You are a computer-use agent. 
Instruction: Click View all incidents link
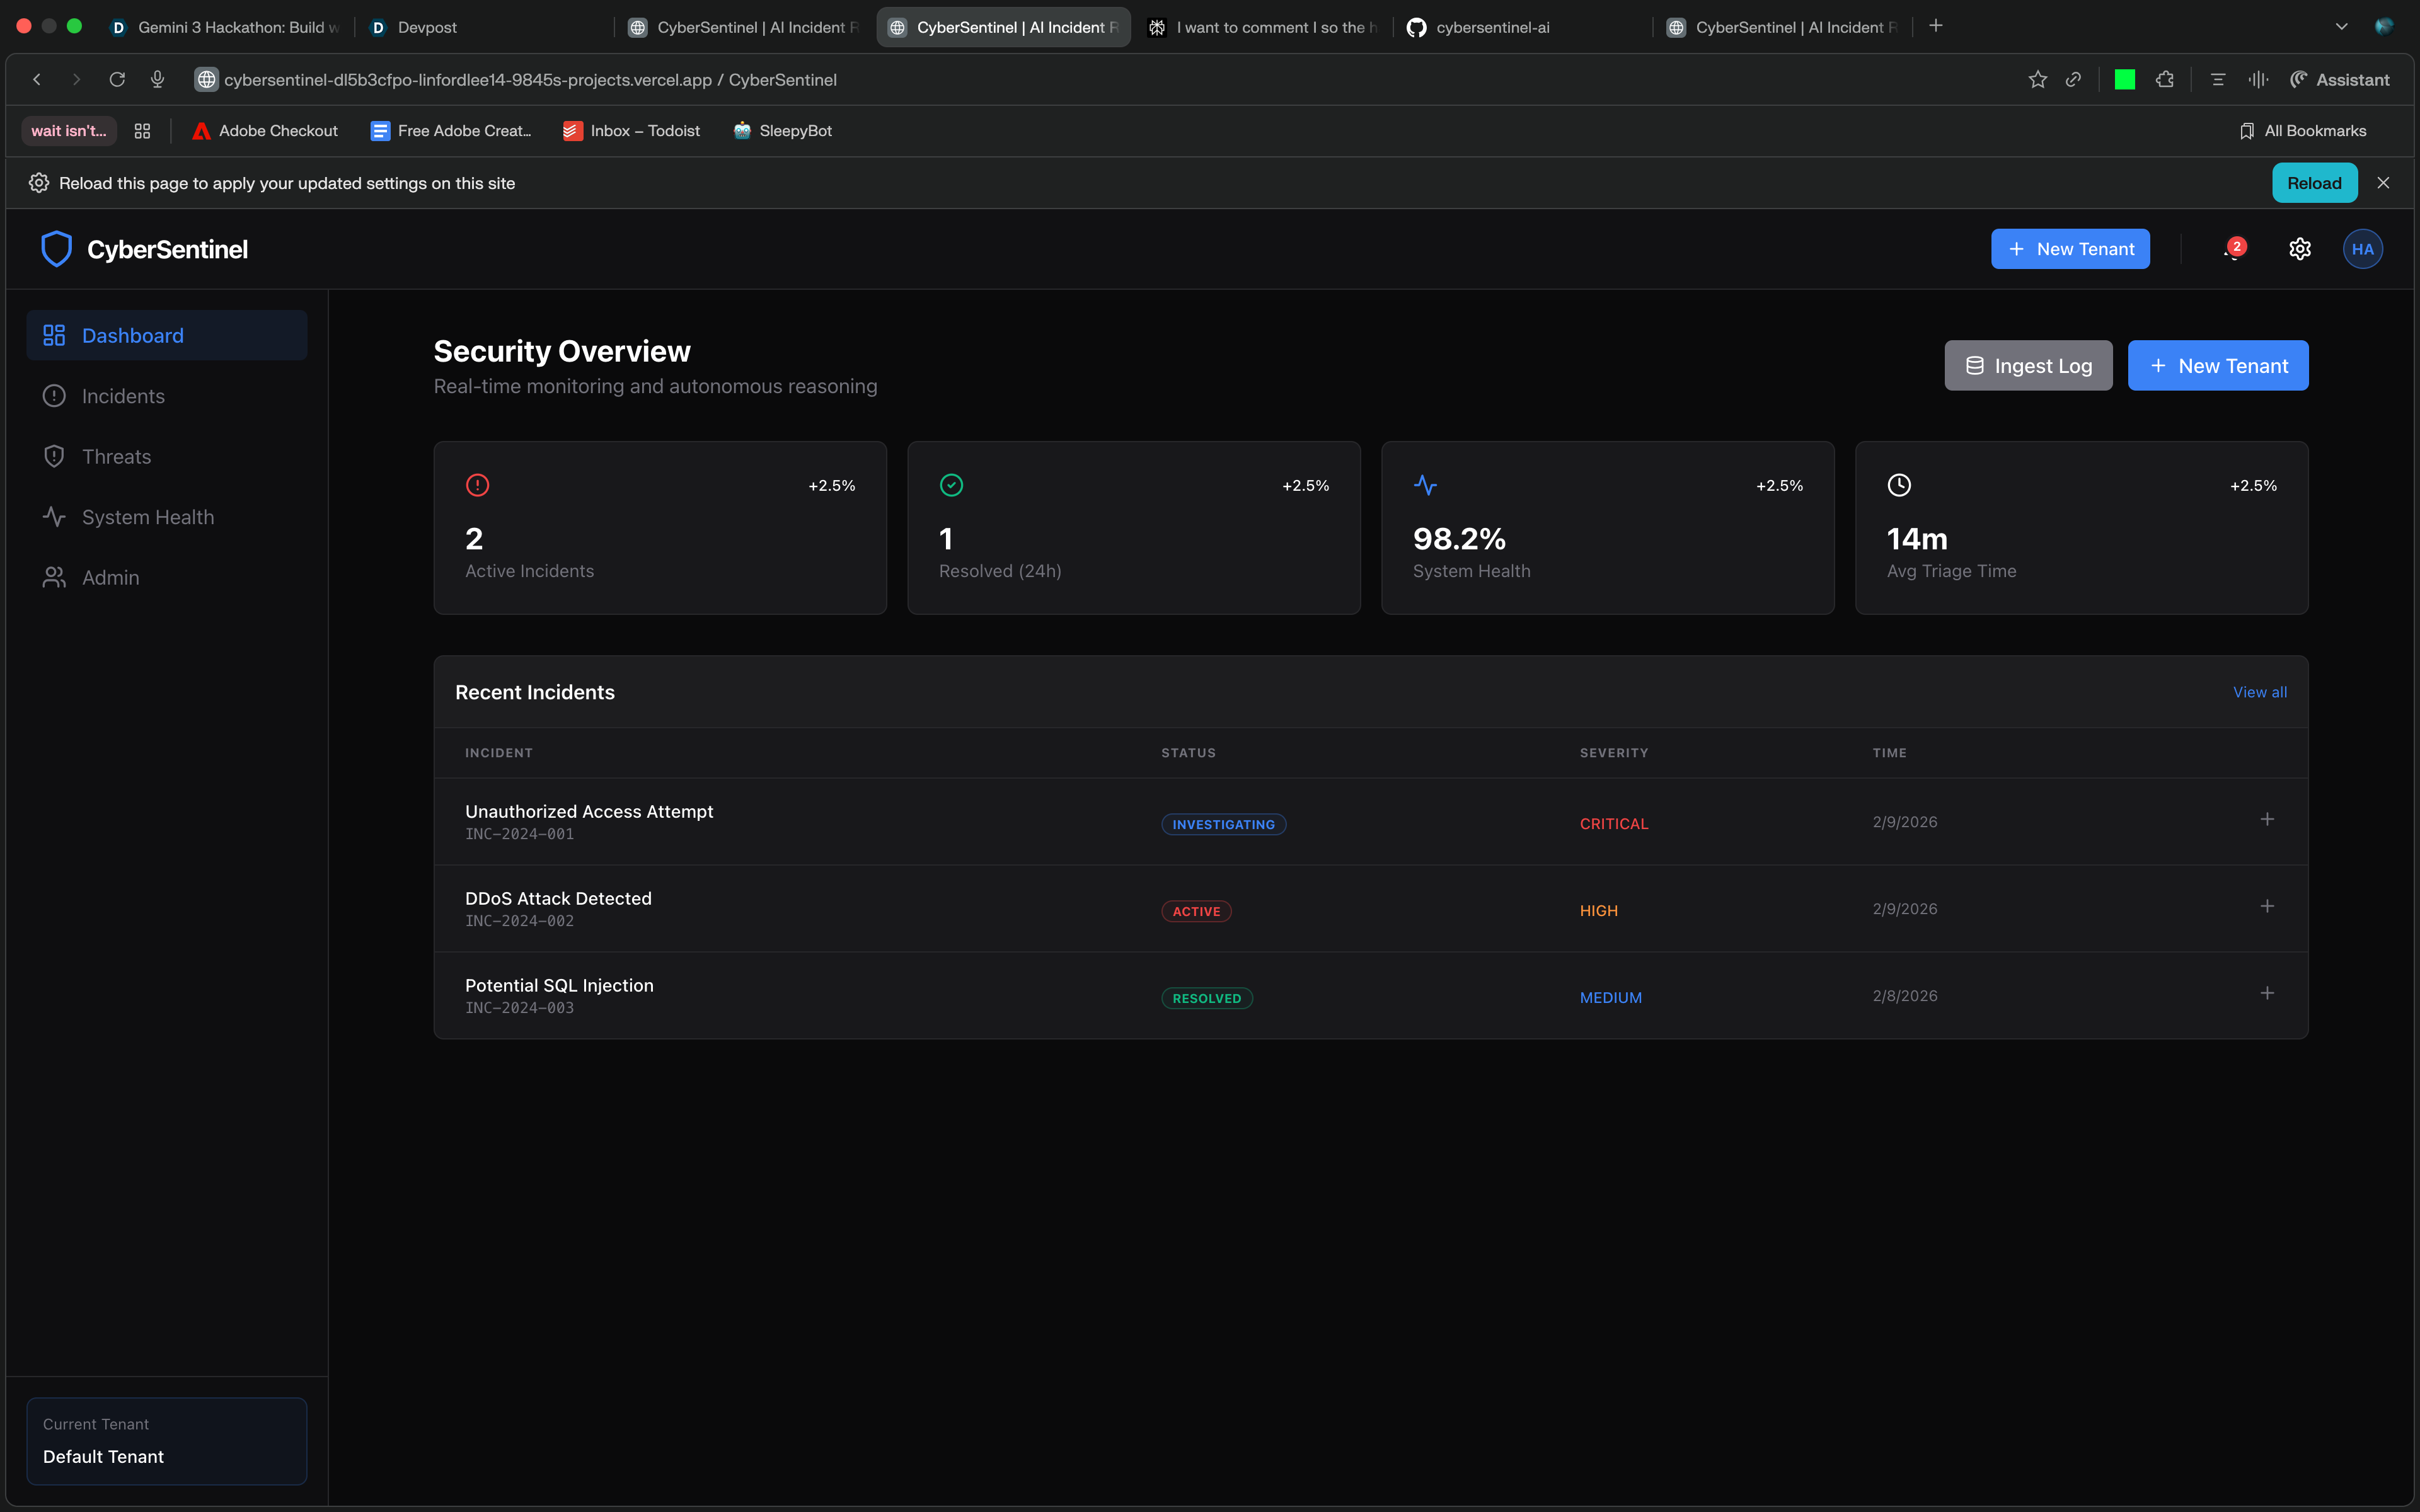pyautogui.click(x=2259, y=692)
